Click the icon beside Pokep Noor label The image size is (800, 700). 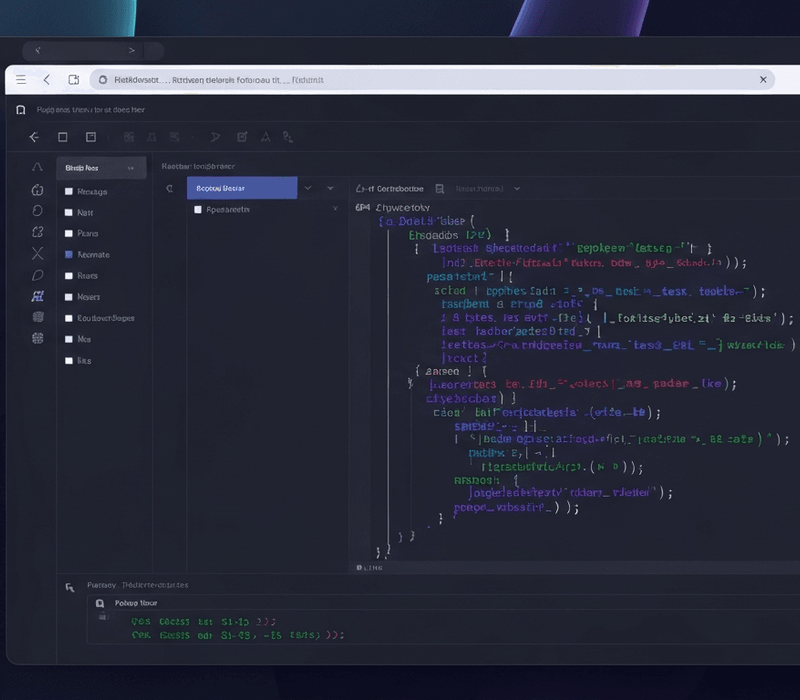tap(100, 604)
